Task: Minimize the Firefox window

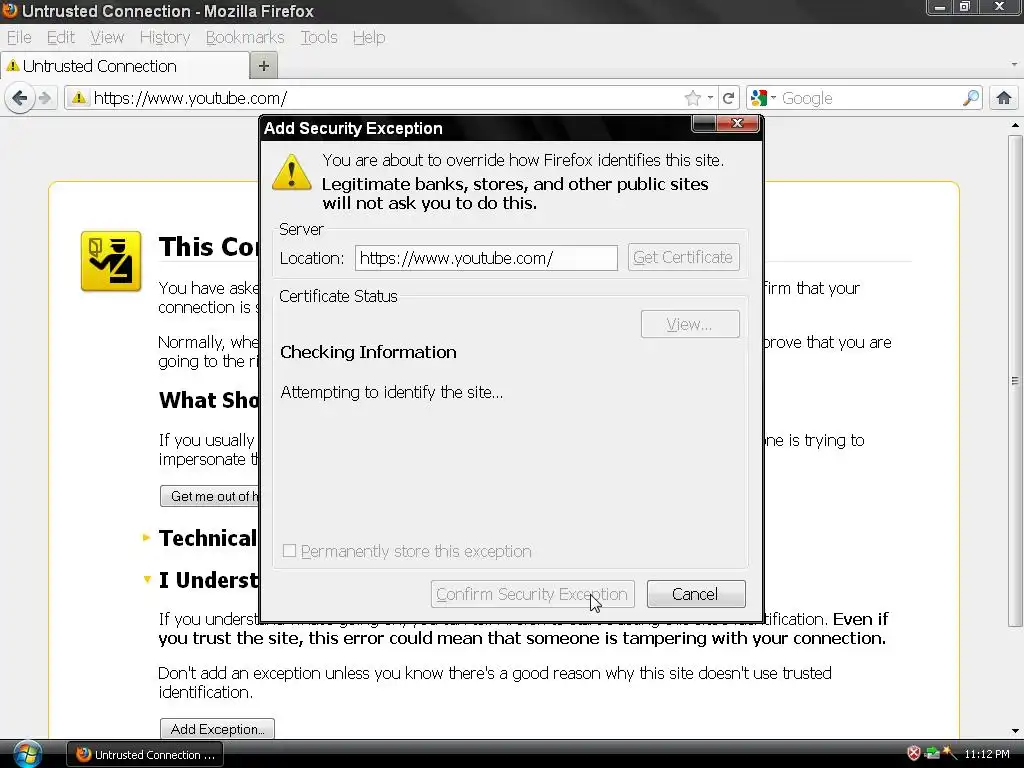Action: [940, 7]
